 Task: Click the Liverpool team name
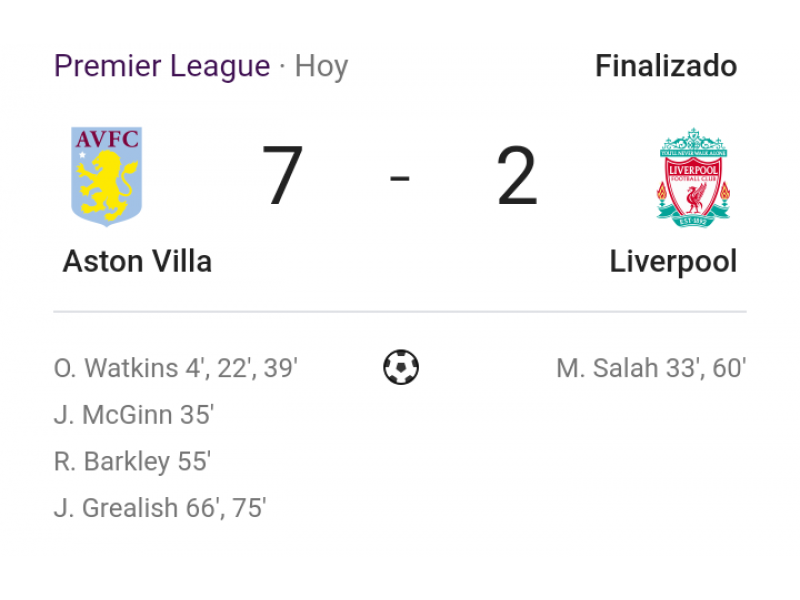coord(673,262)
